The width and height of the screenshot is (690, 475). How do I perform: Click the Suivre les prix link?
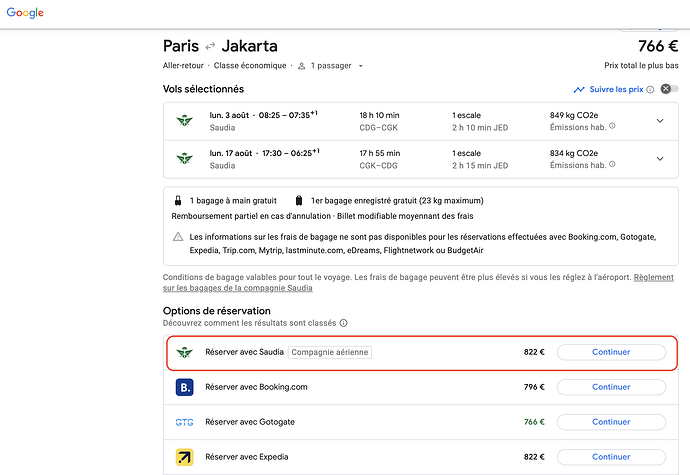tap(616, 89)
